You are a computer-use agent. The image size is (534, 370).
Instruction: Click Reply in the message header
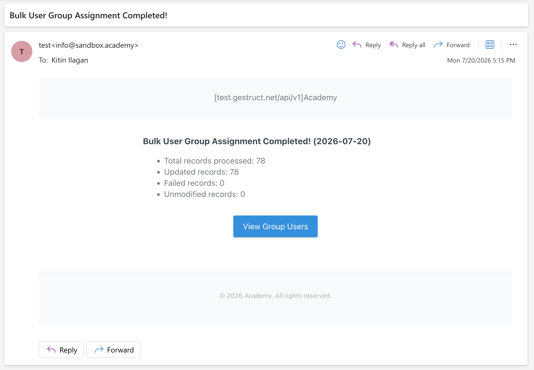click(x=367, y=45)
